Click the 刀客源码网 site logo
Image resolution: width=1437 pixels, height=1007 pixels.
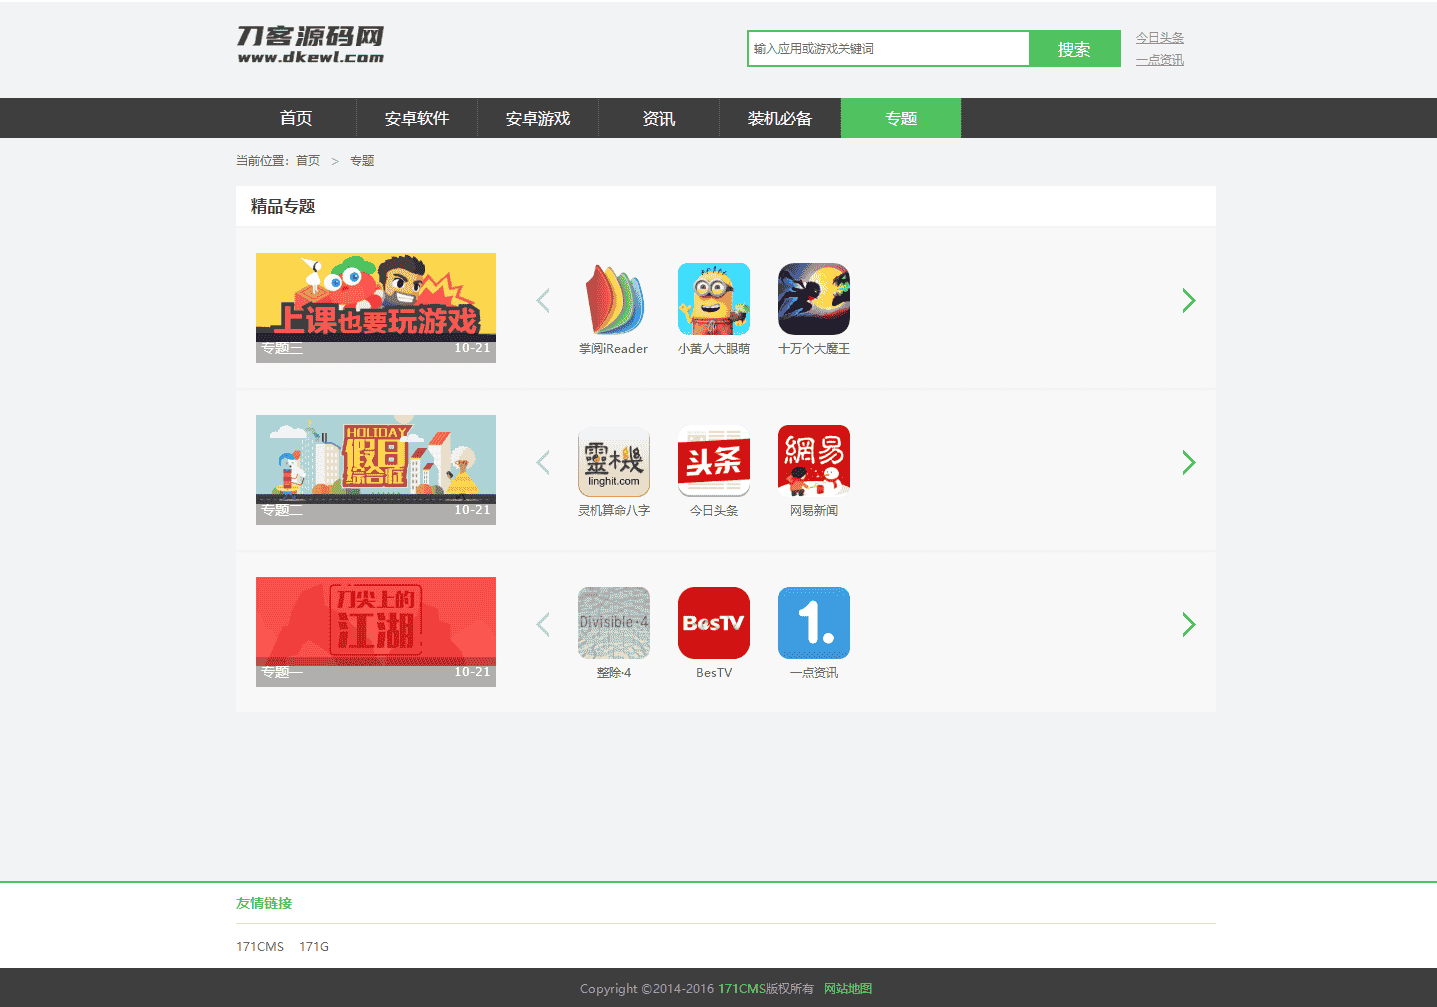pyautogui.click(x=310, y=45)
